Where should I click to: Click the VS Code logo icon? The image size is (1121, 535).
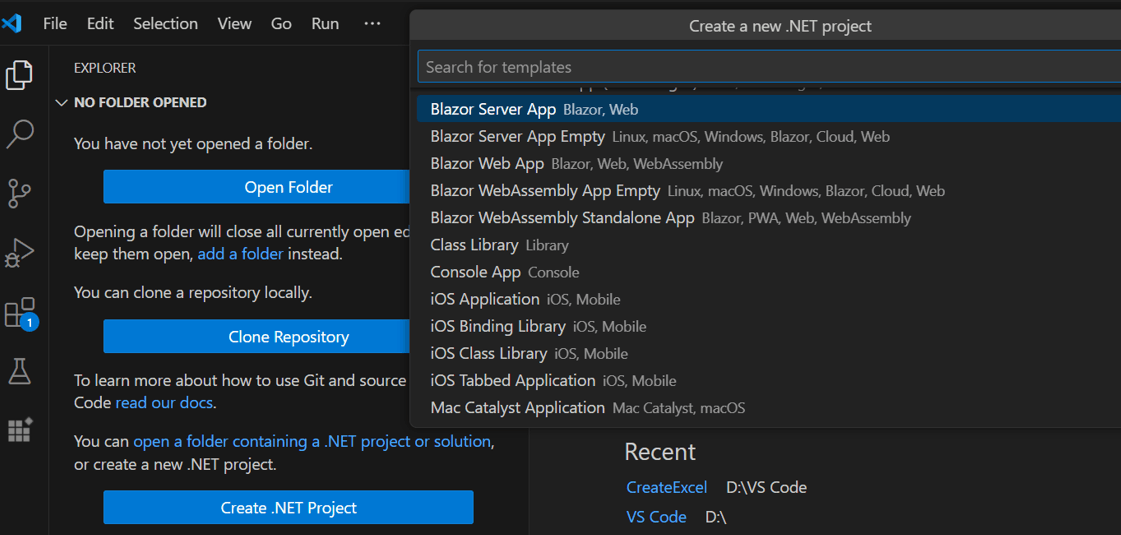(x=12, y=24)
